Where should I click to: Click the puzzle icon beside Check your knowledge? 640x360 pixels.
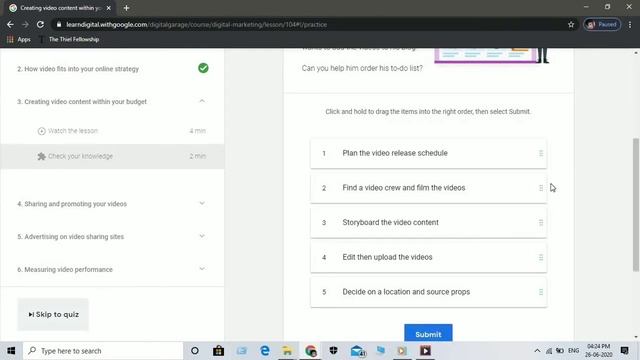pyautogui.click(x=41, y=156)
